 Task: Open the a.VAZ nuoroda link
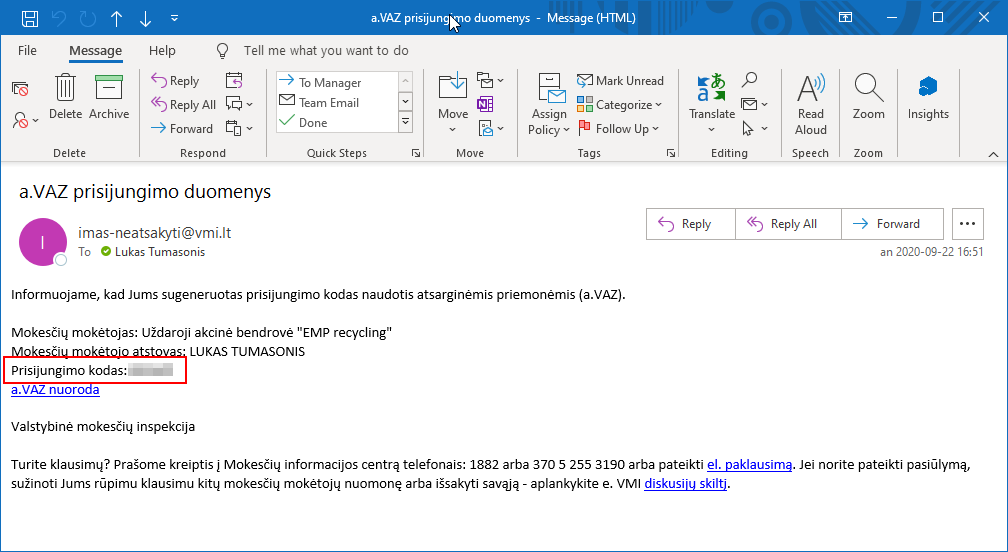click(55, 390)
